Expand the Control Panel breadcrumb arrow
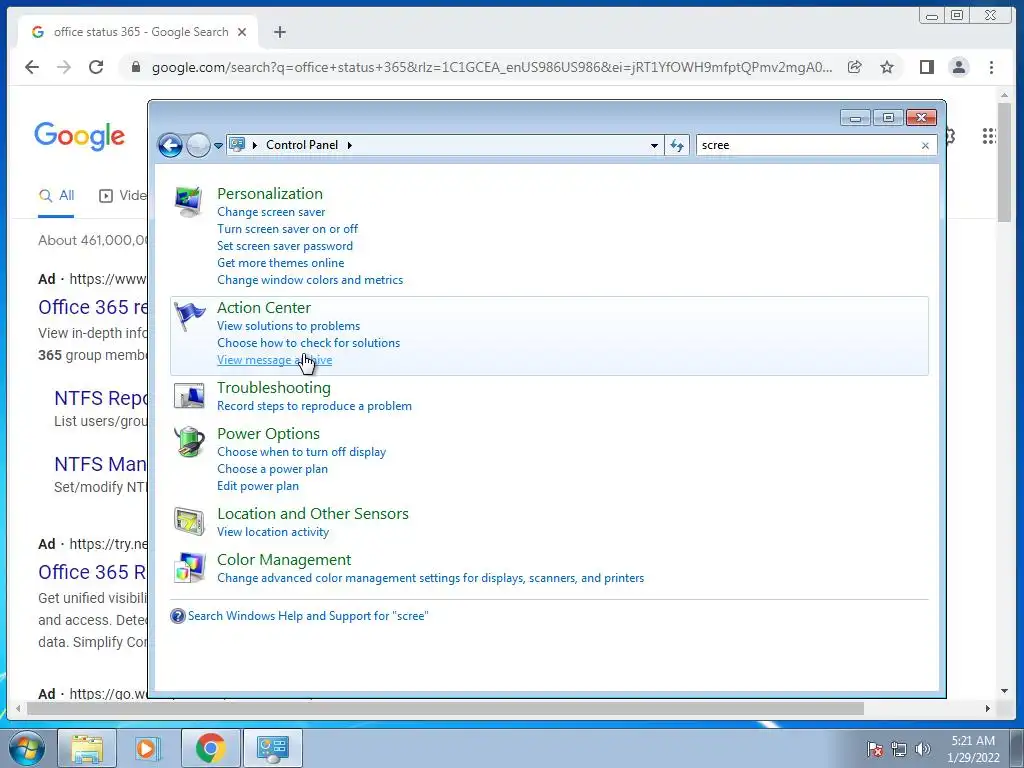The width and height of the screenshot is (1024, 768). click(x=349, y=145)
